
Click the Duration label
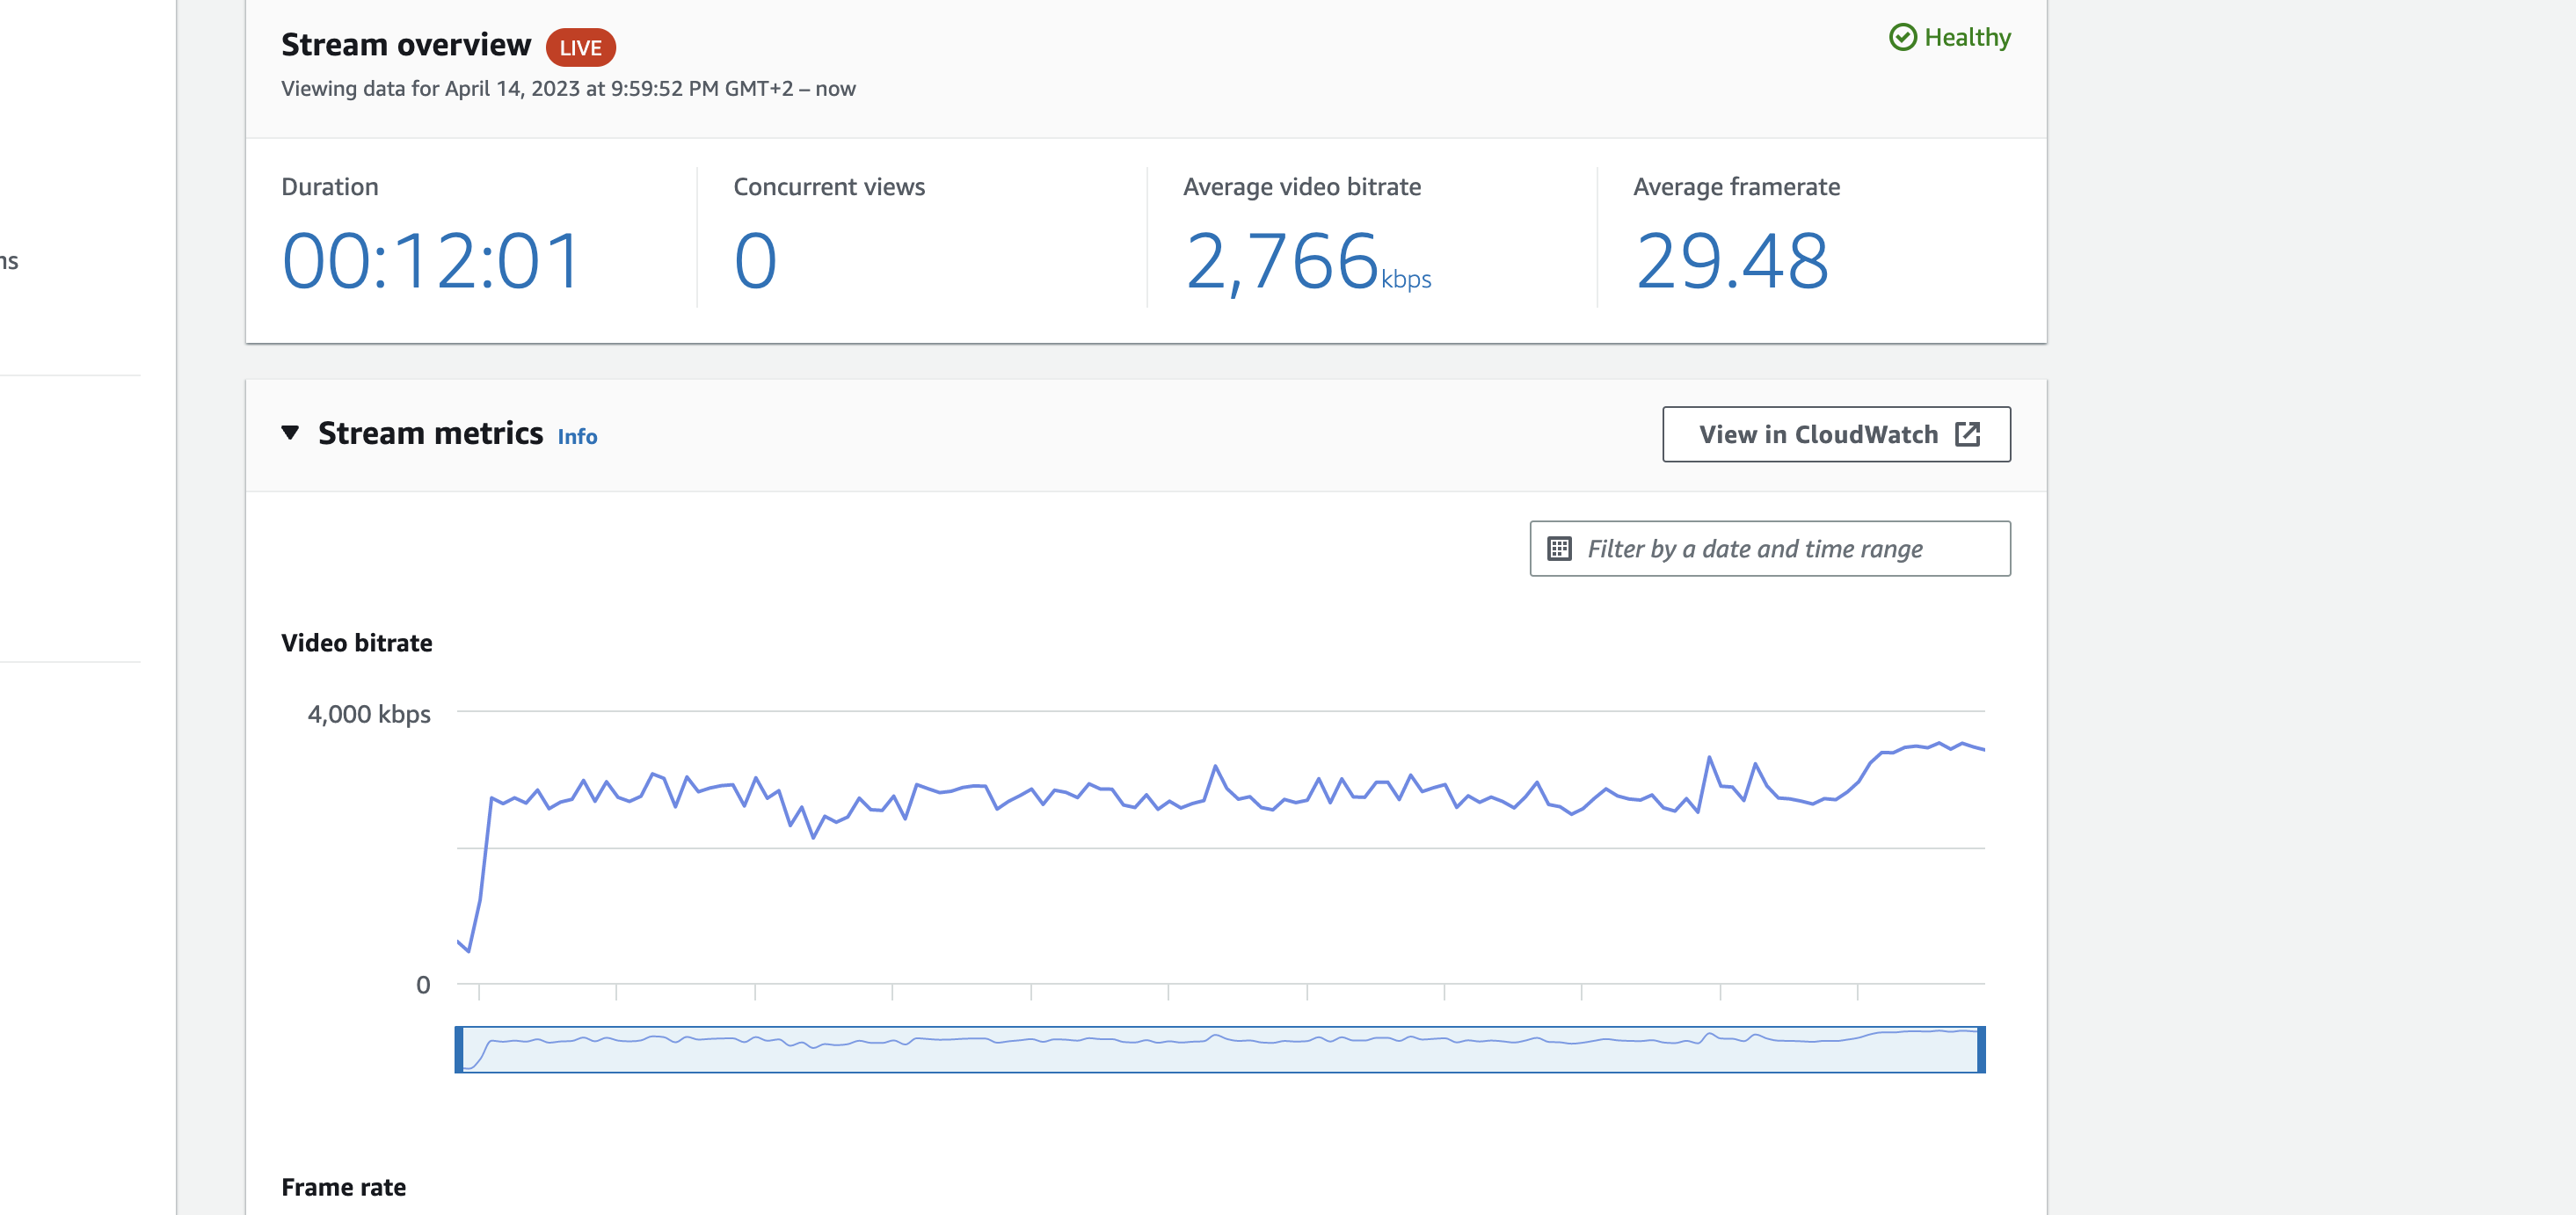pyautogui.click(x=330, y=187)
